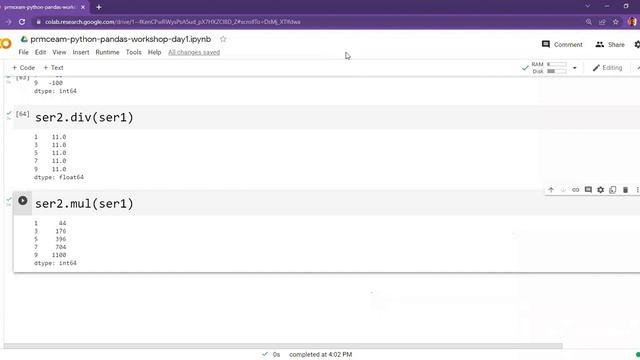640x360 pixels.
Task: Move the selected cell up
Action: [x=551, y=190]
